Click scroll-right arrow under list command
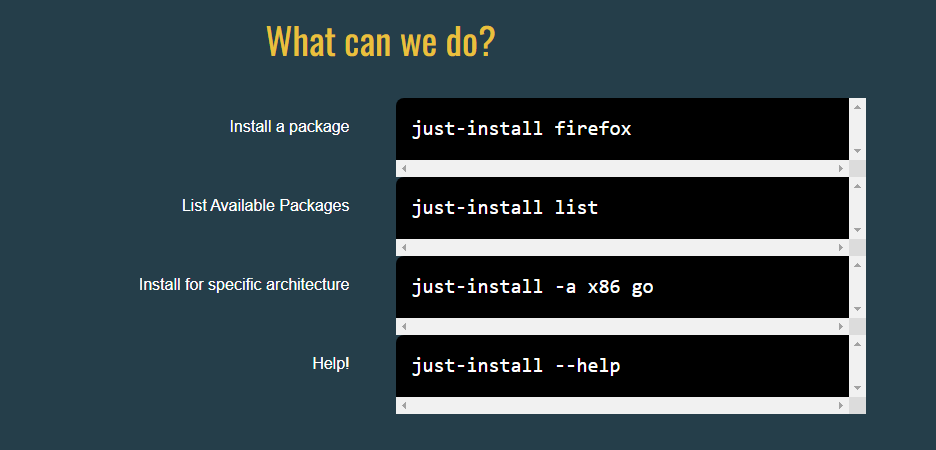This screenshot has width=936, height=450. click(x=841, y=247)
